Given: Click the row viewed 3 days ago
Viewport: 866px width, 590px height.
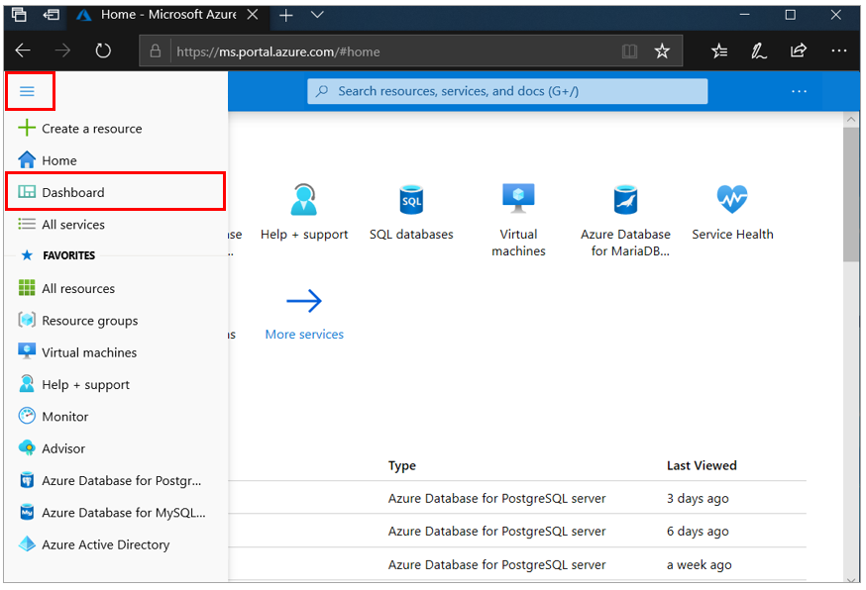Looking at the screenshot, I should (518, 498).
